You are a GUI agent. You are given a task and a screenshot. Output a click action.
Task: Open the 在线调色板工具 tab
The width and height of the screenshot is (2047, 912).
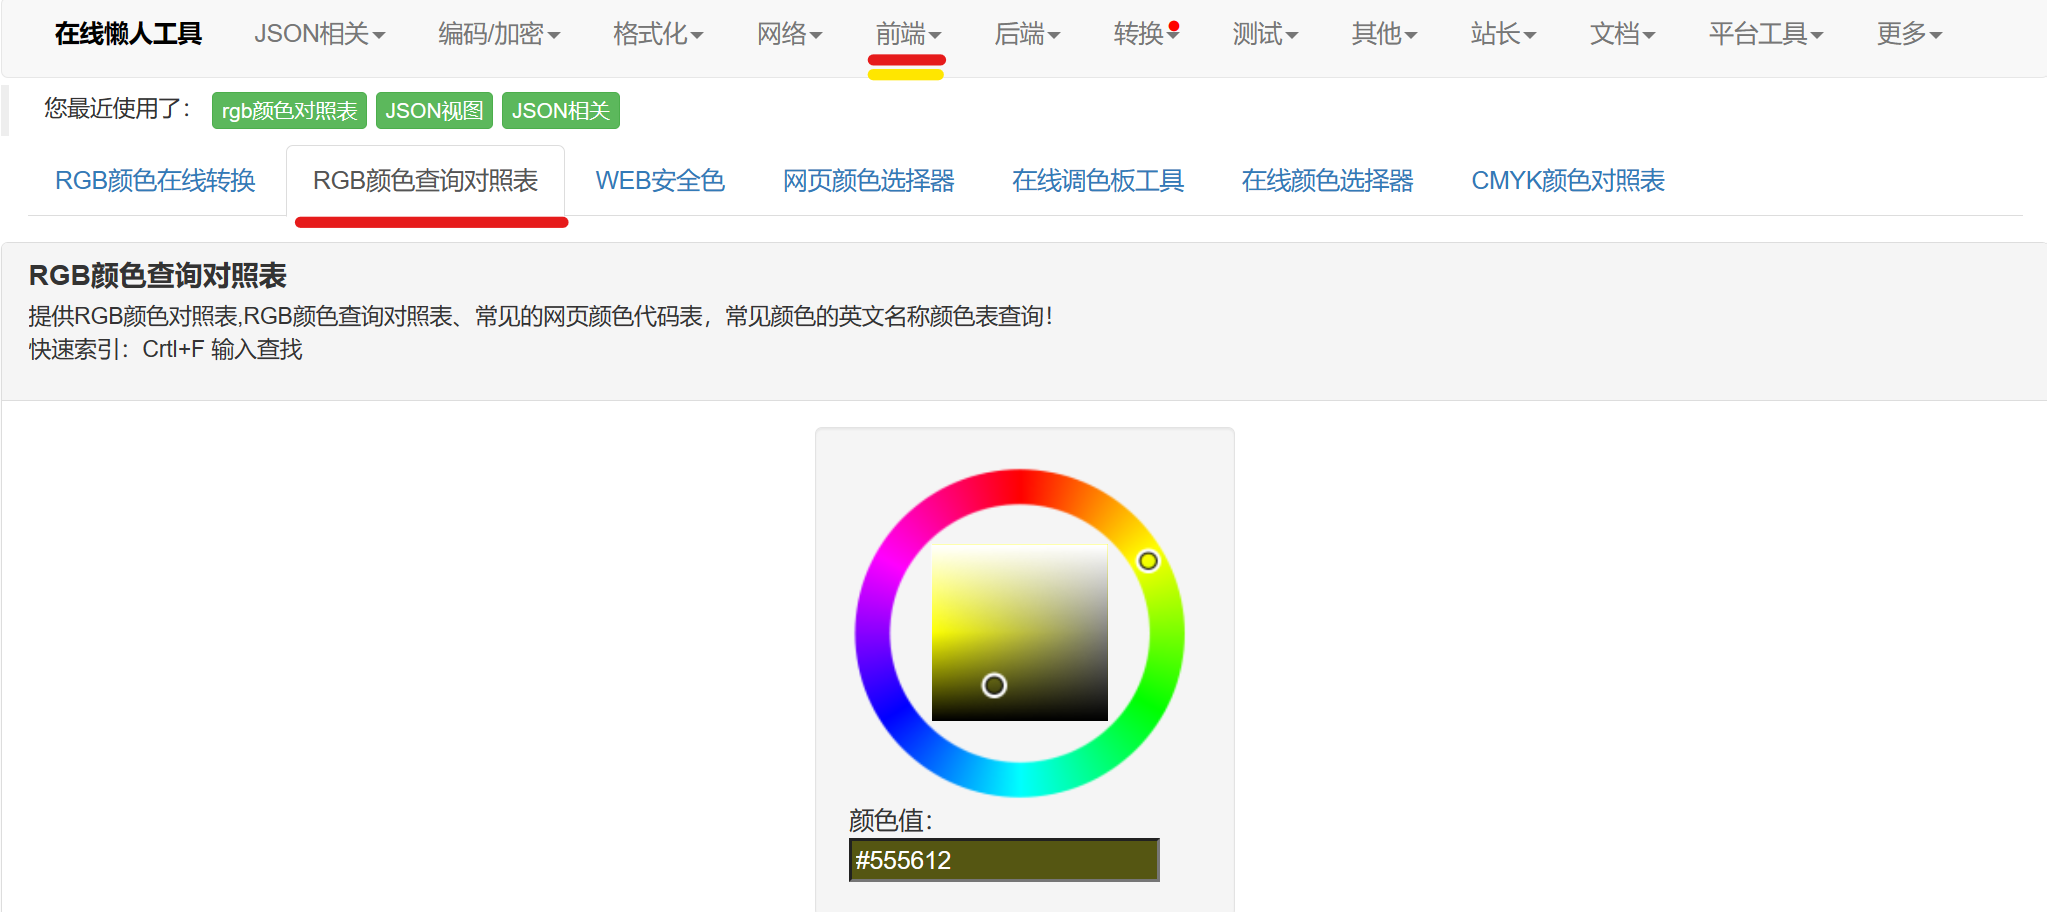pos(1097,181)
